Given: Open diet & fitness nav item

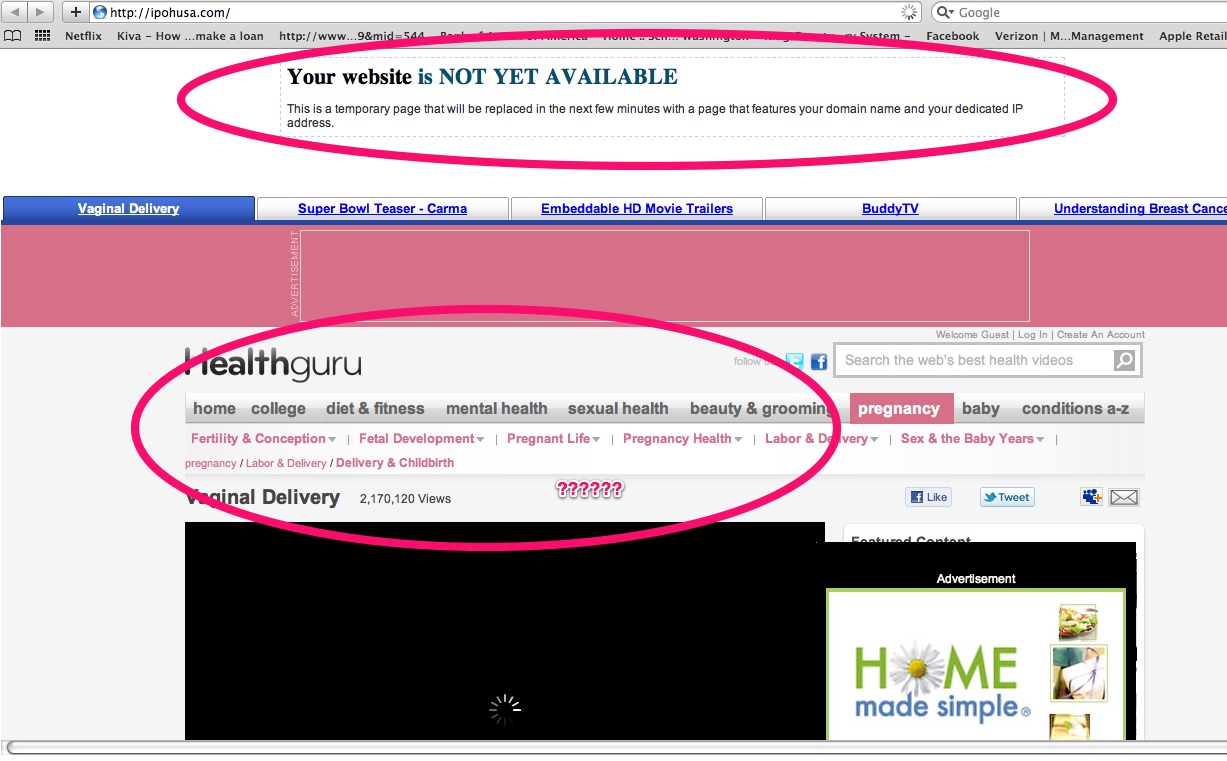Looking at the screenshot, I should (375, 408).
